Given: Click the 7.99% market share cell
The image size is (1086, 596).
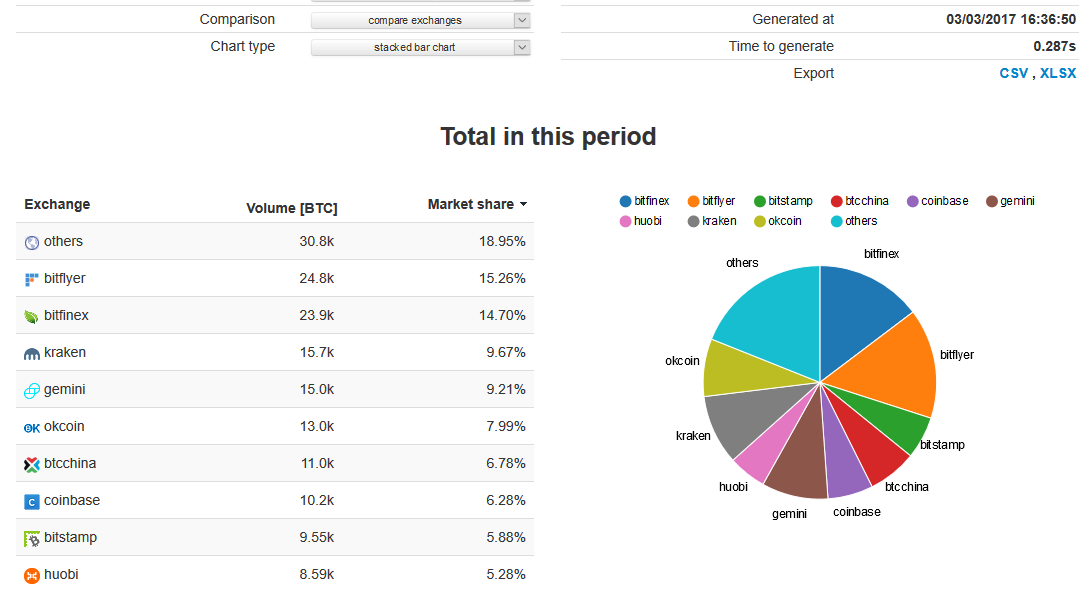Looking at the screenshot, I should 506,426.
